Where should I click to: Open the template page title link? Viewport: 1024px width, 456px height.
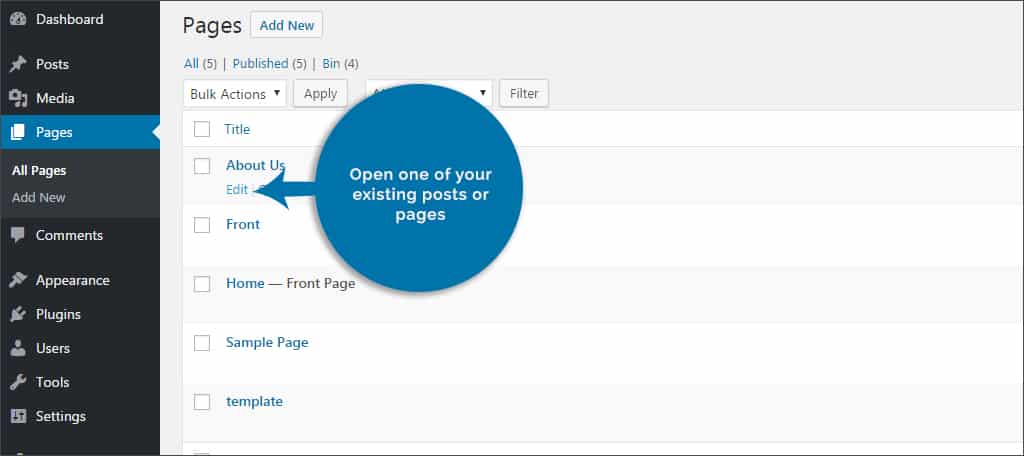click(254, 401)
